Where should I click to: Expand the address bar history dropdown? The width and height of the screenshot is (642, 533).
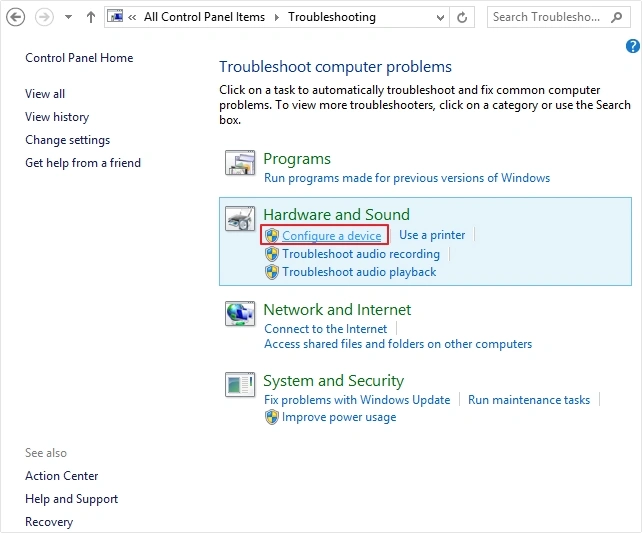pyautogui.click(x=440, y=18)
